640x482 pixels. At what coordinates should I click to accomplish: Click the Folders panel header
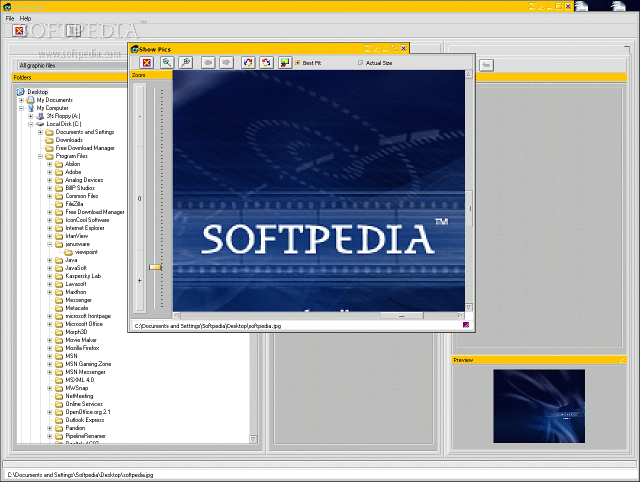(x=69, y=77)
